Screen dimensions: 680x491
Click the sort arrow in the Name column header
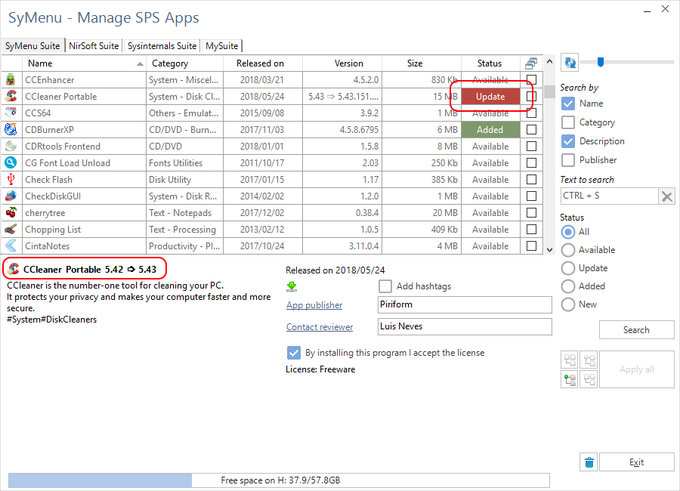140,64
